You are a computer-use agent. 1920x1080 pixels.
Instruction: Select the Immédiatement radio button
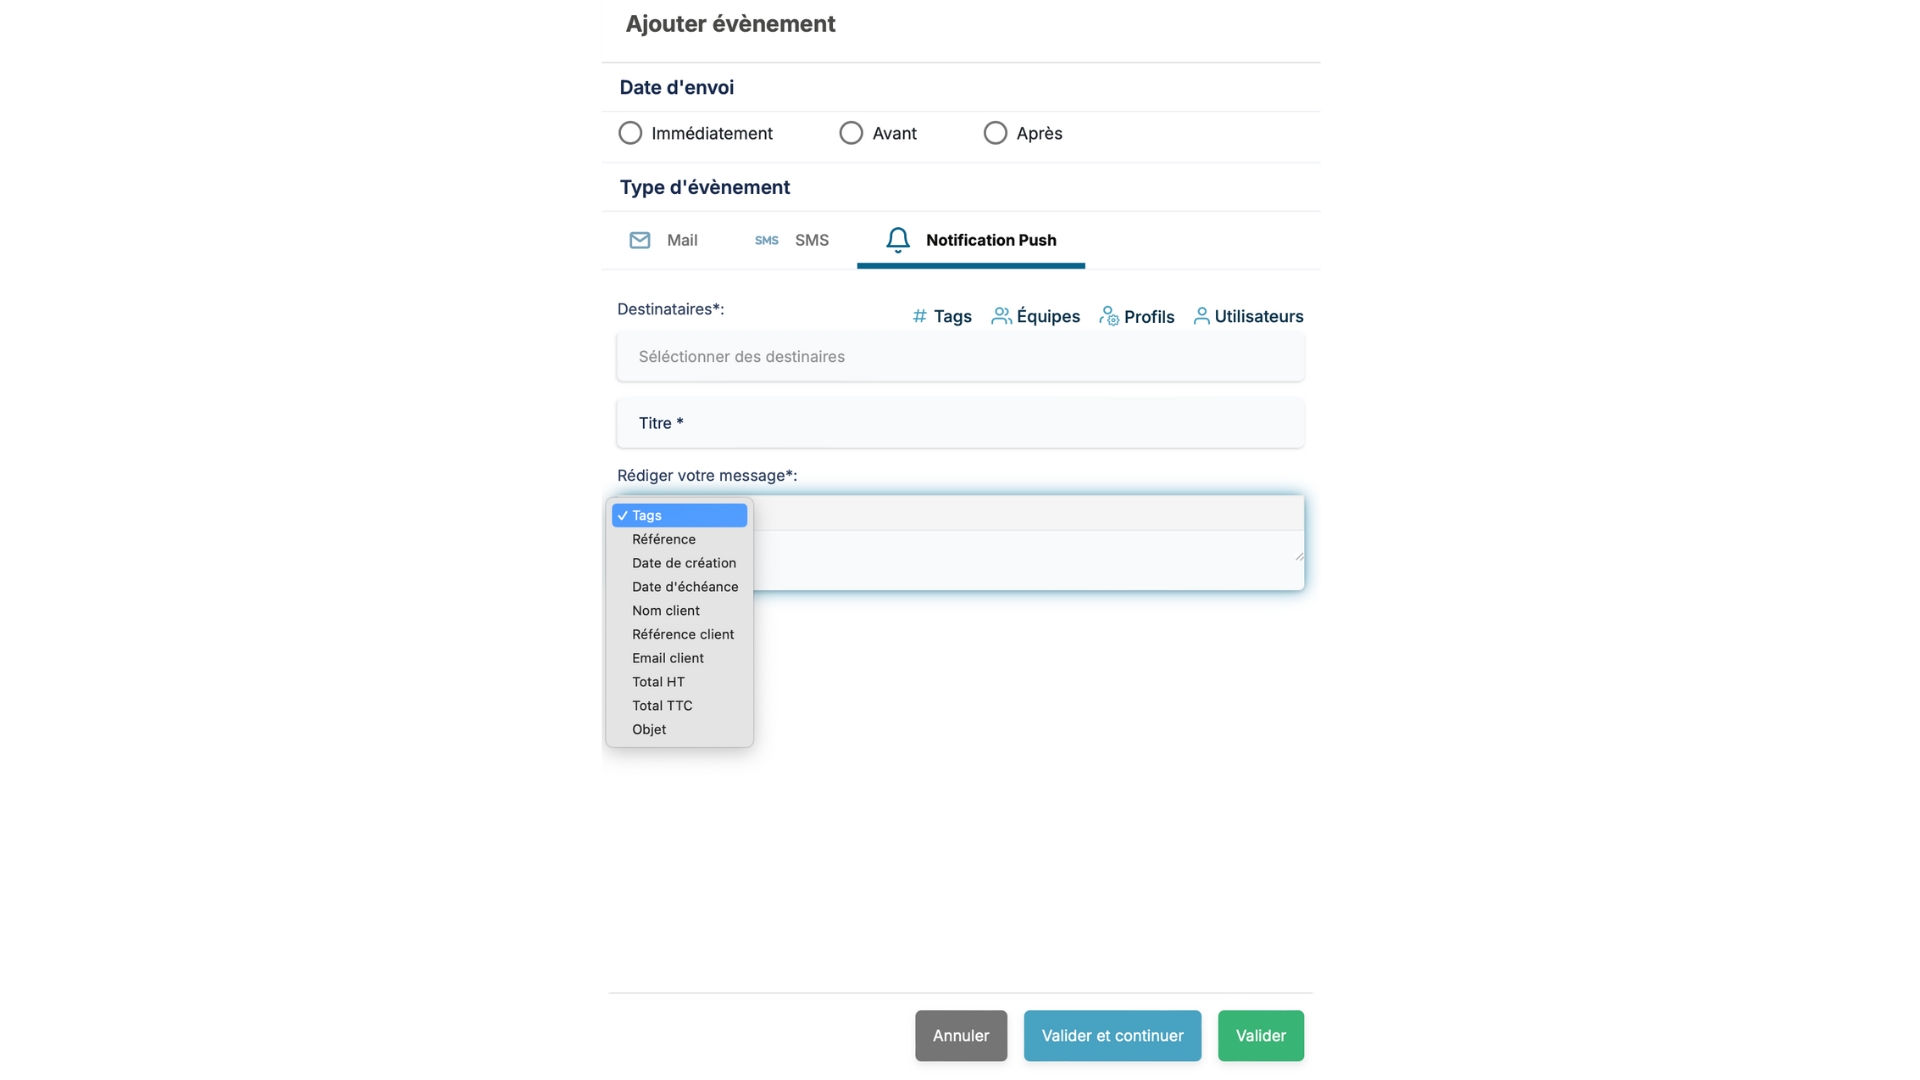630,133
